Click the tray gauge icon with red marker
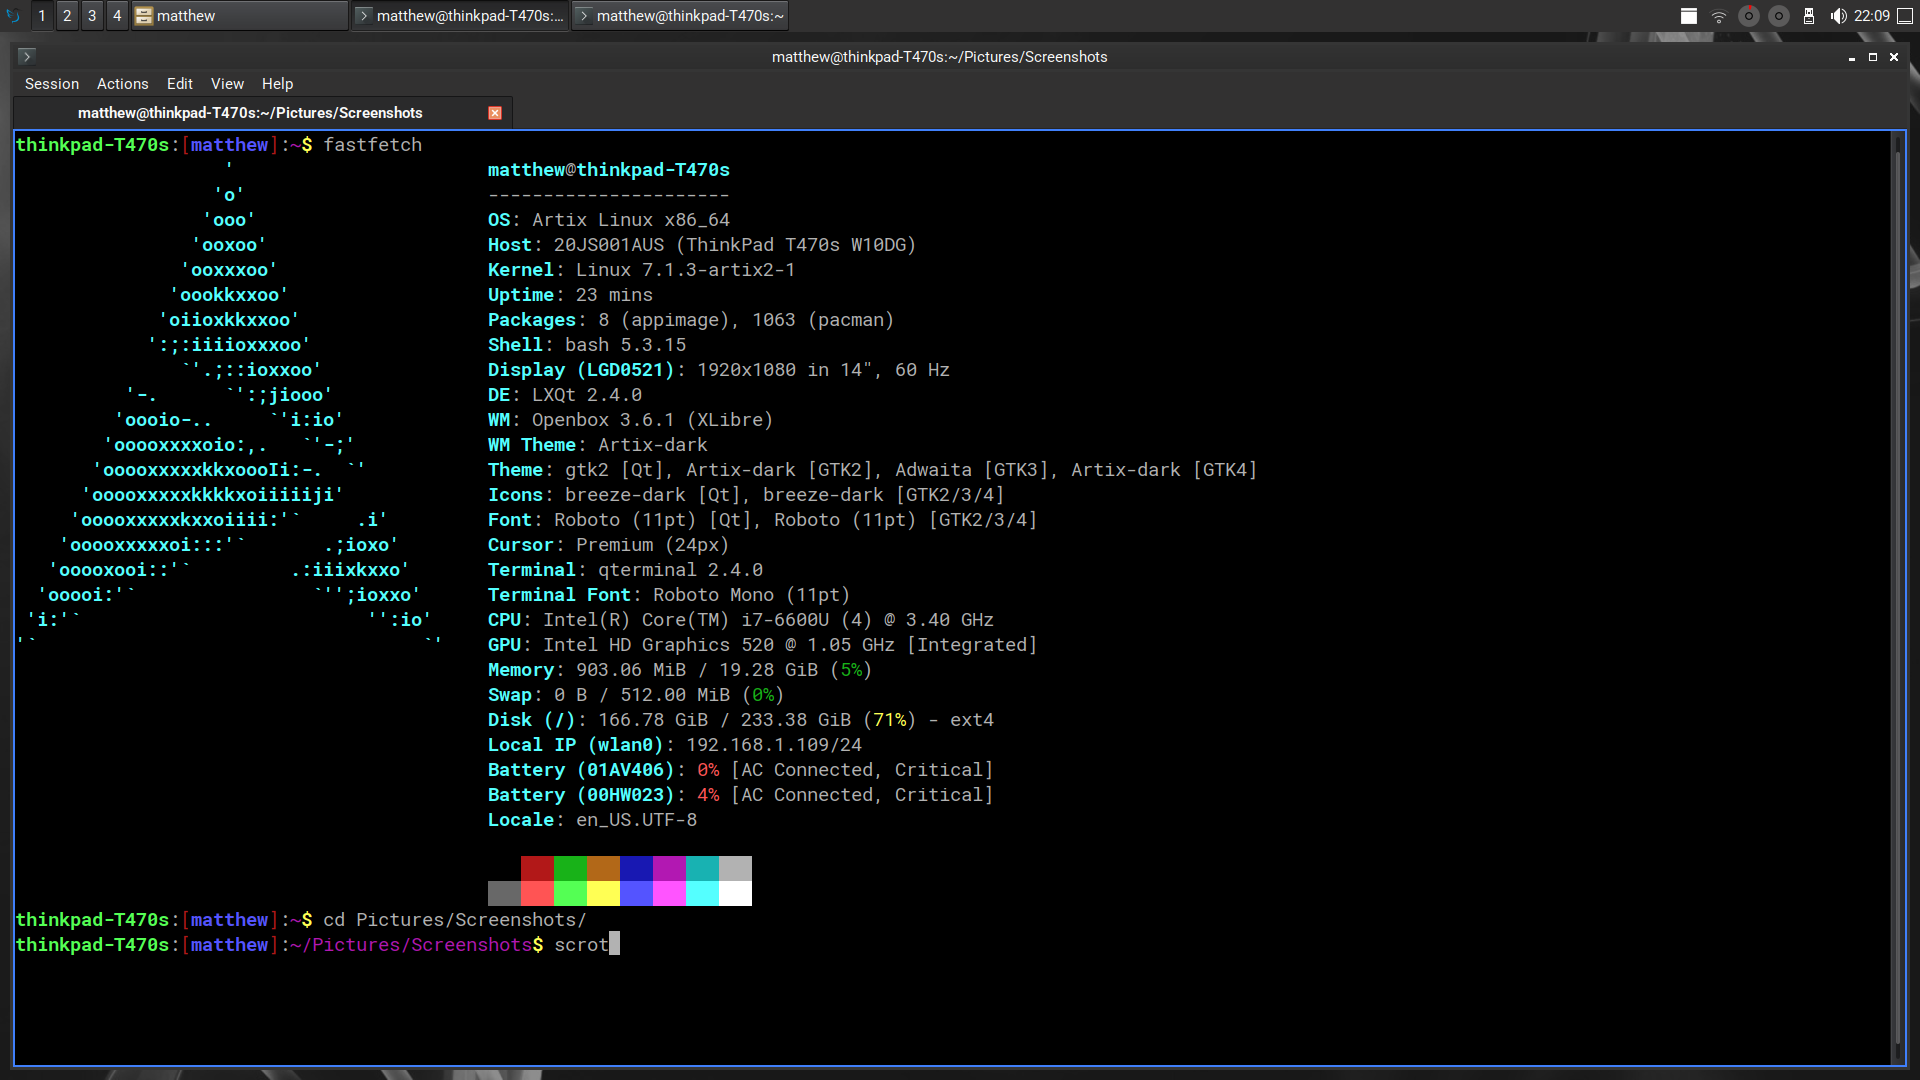The width and height of the screenshot is (1920, 1080). 1749,15
